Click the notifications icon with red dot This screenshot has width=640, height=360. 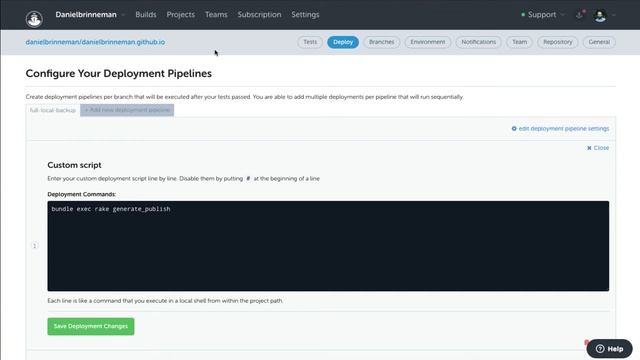tap(580, 15)
